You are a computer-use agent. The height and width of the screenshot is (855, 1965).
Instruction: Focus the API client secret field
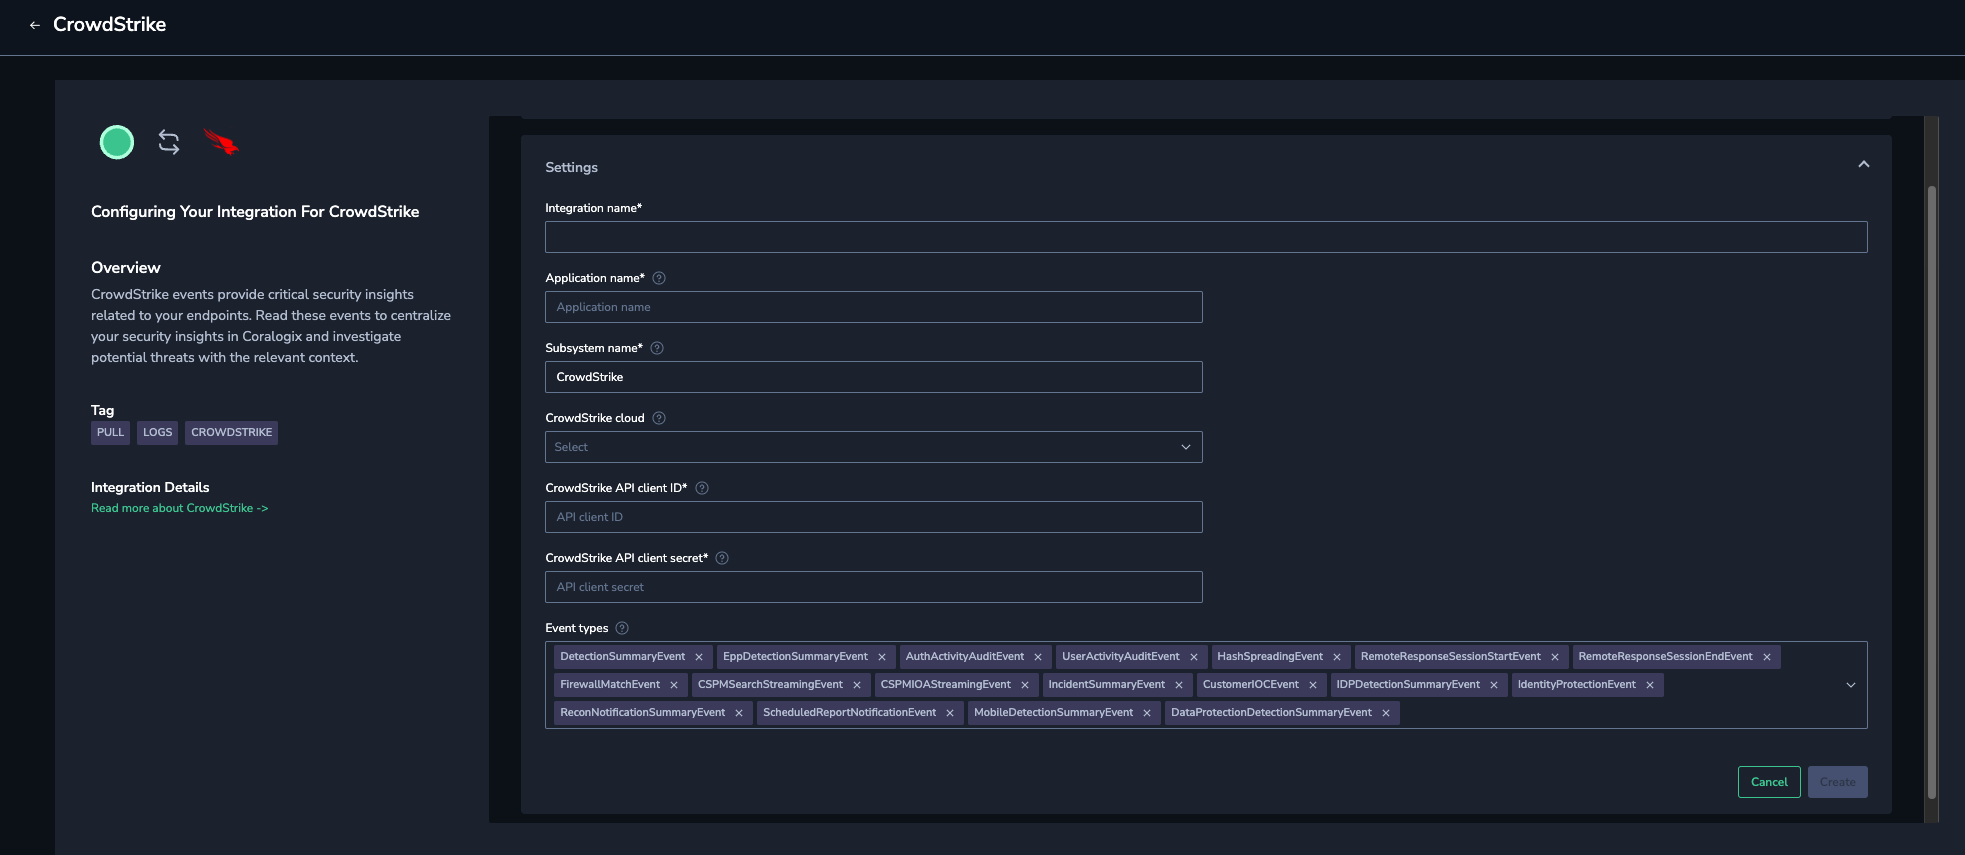pos(873,587)
